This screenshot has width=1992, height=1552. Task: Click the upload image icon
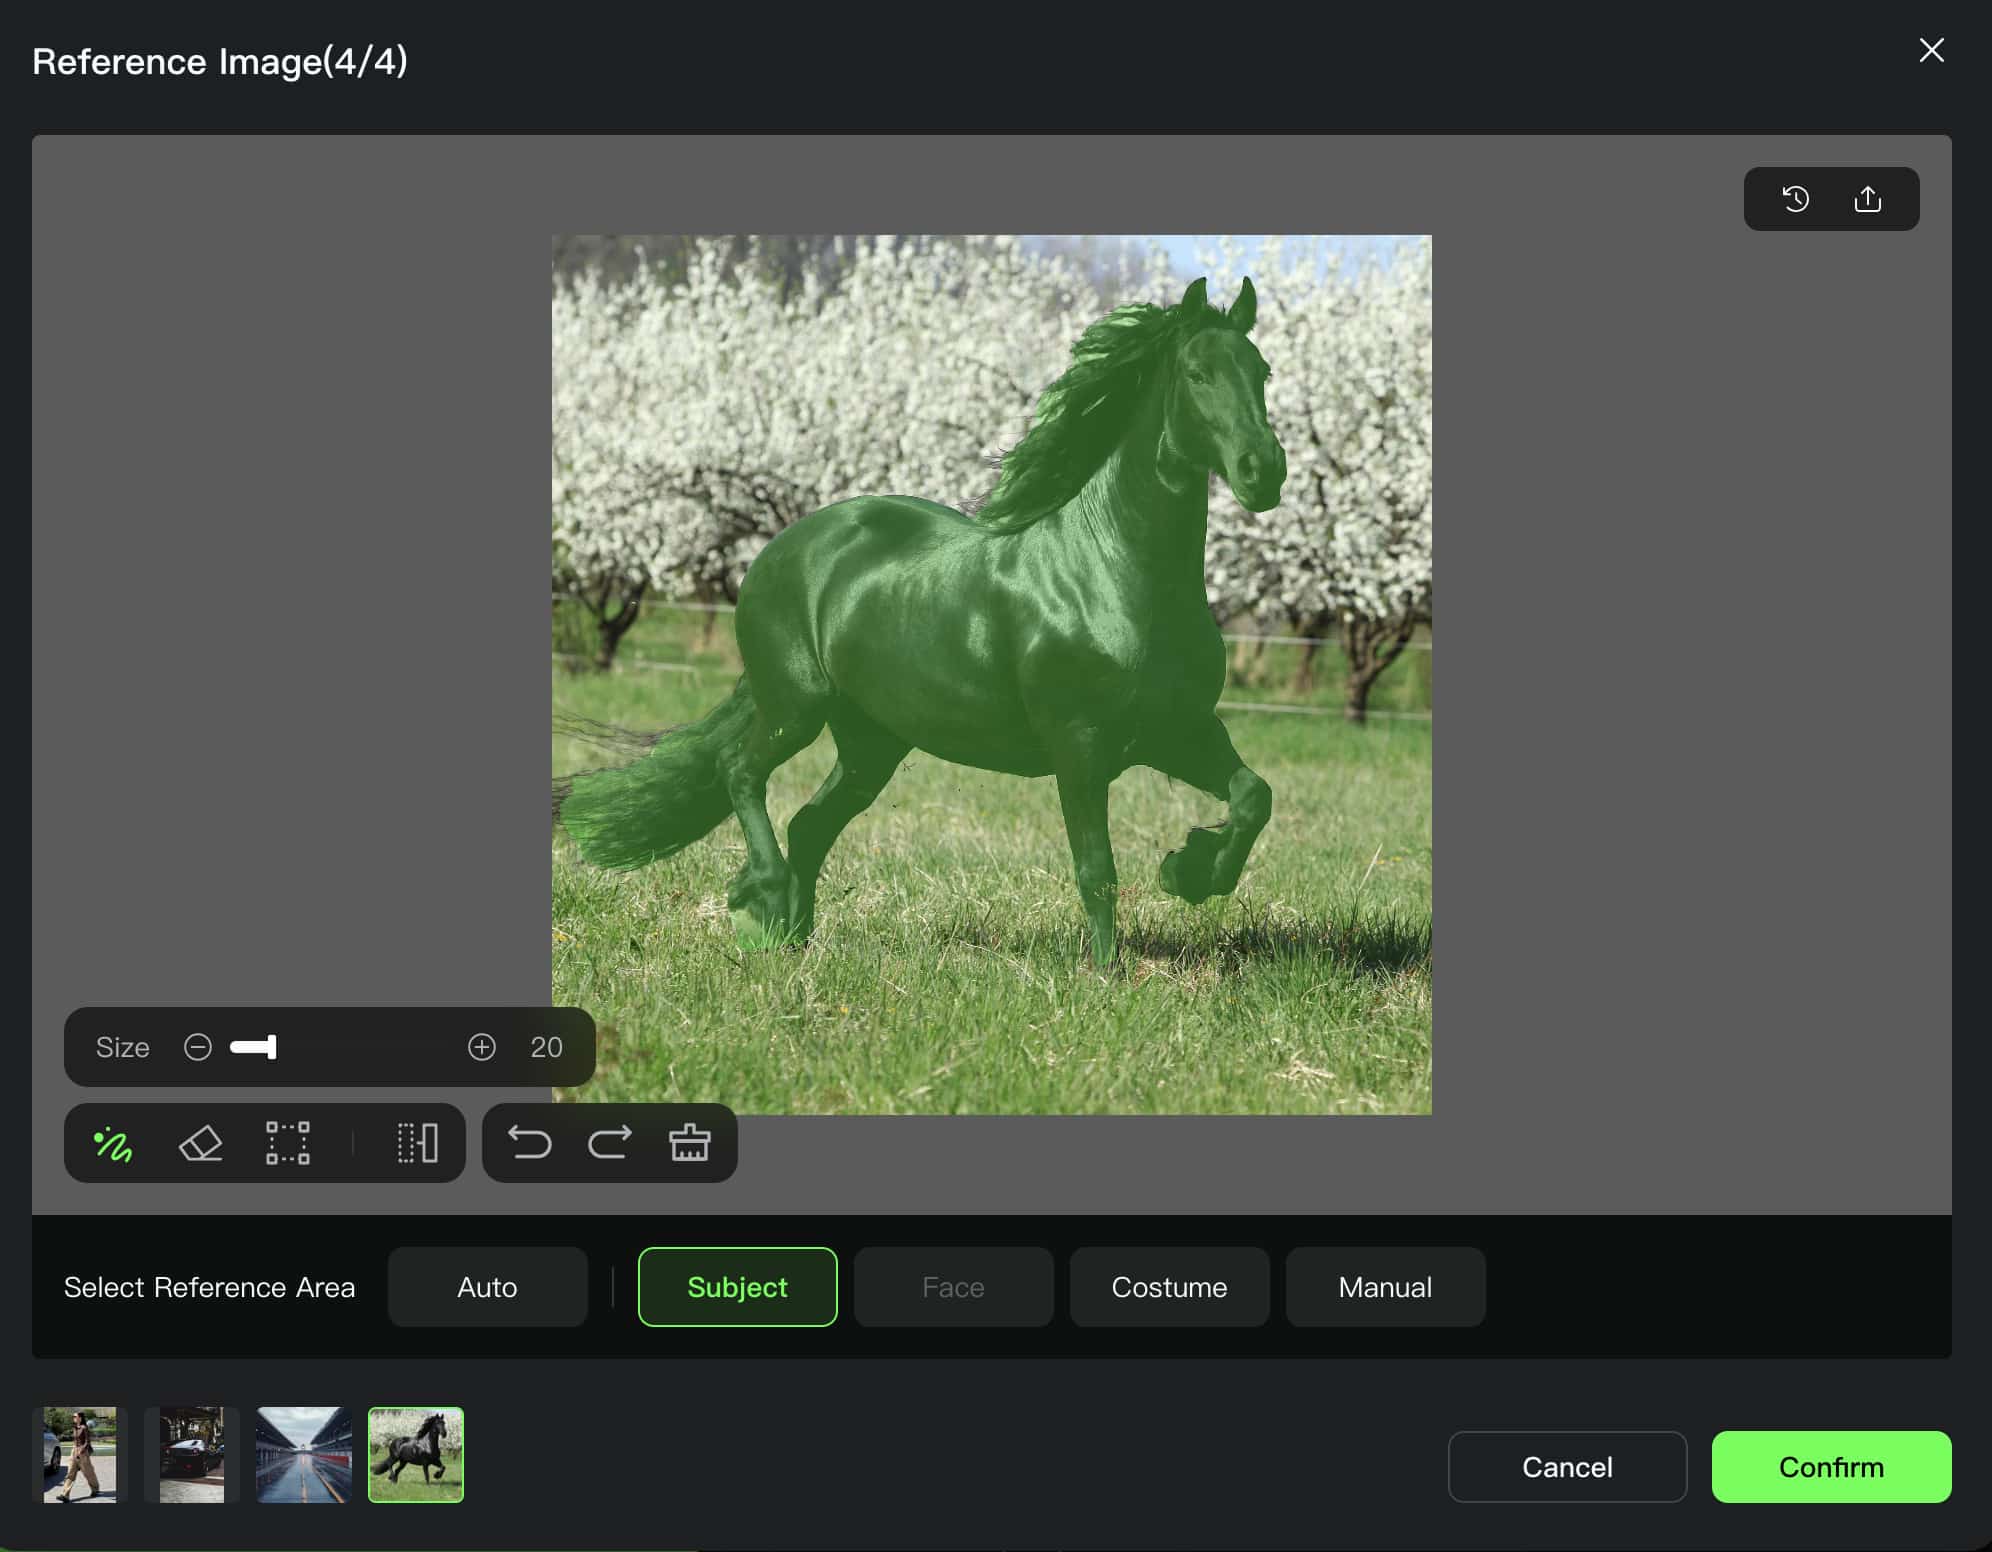[x=1867, y=199]
